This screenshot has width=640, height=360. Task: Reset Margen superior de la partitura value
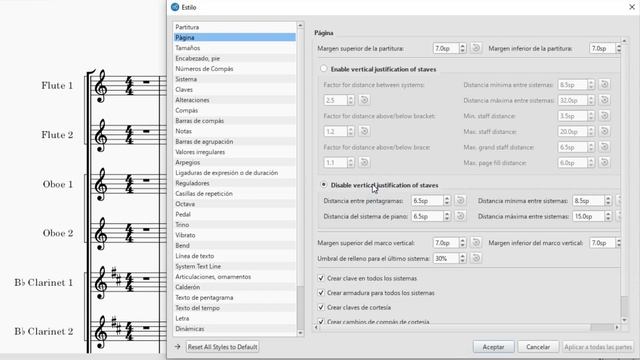coord(476,48)
